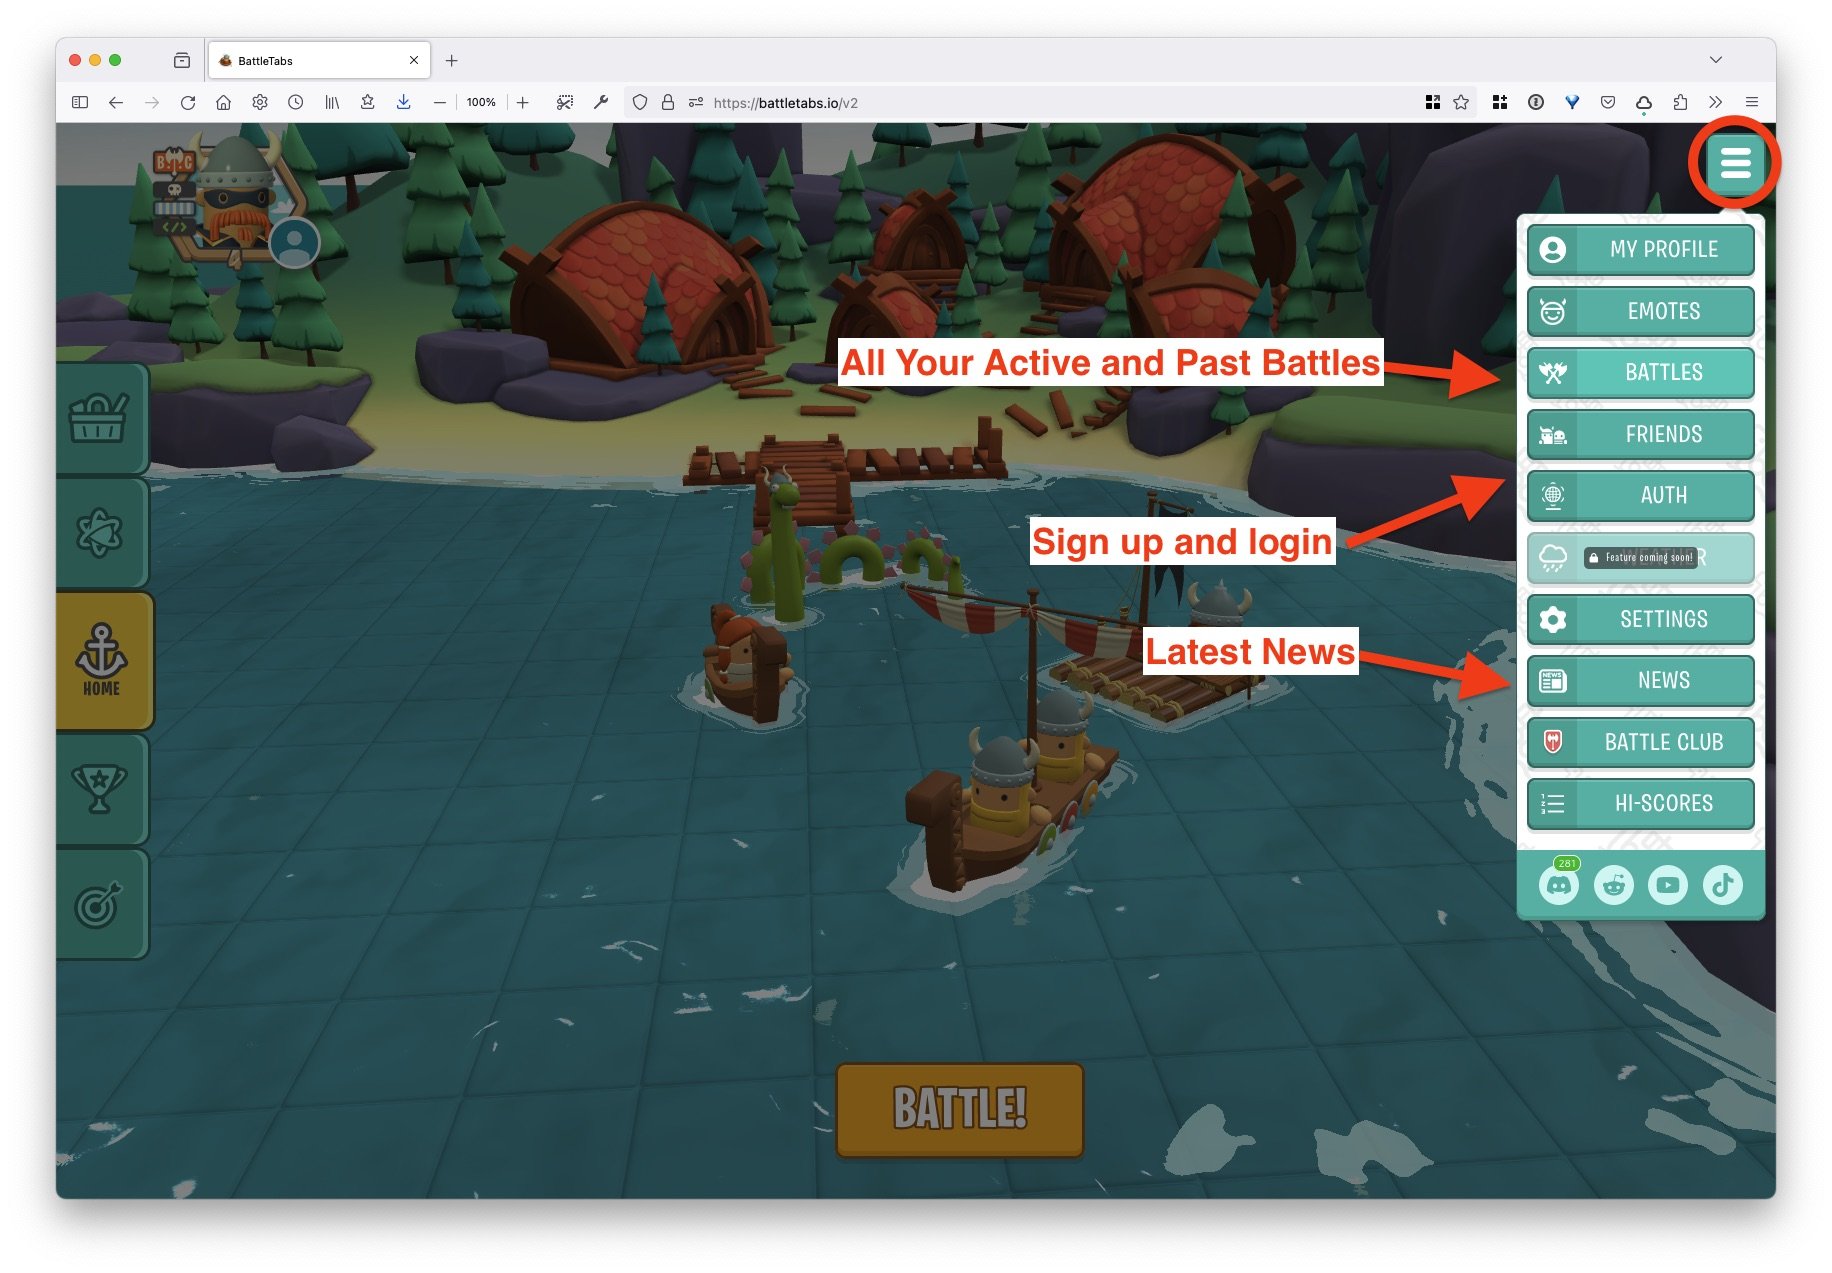Close the BattleTabs browser tab
This screenshot has width=1832, height=1273.
pyautogui.click(x=414, y=60)
